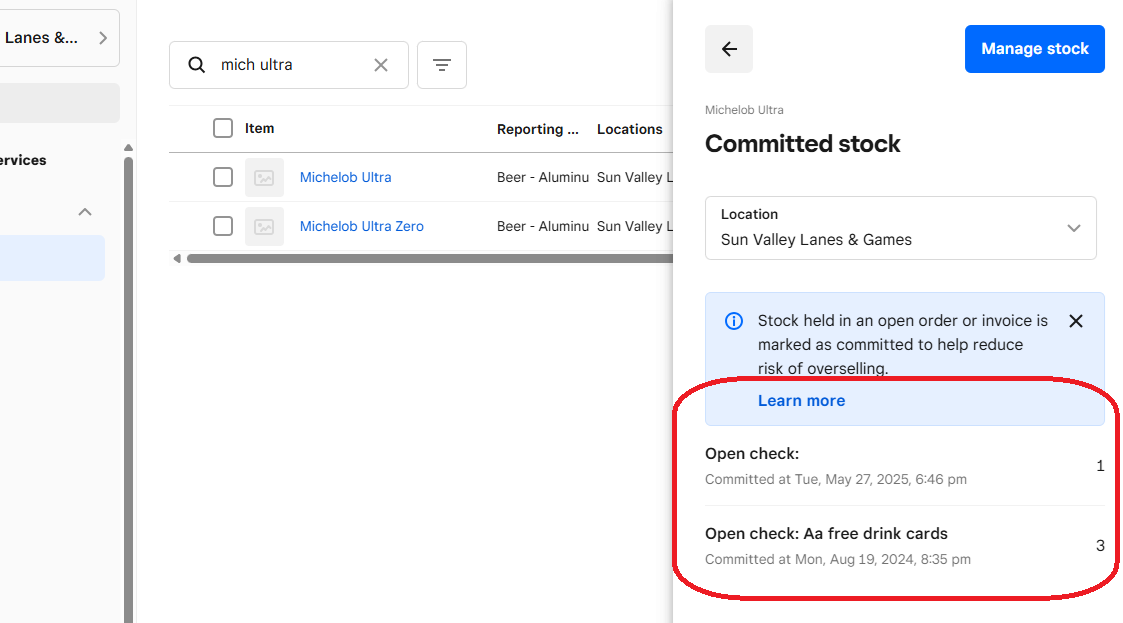This screenshot has width=1123, height=623.
Task: Toggle the select-all items checkbox
Action: [x=223, y=128]
